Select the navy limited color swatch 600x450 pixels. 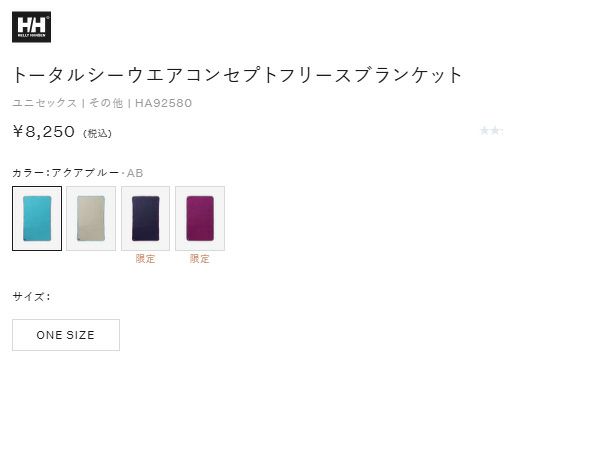145,218
